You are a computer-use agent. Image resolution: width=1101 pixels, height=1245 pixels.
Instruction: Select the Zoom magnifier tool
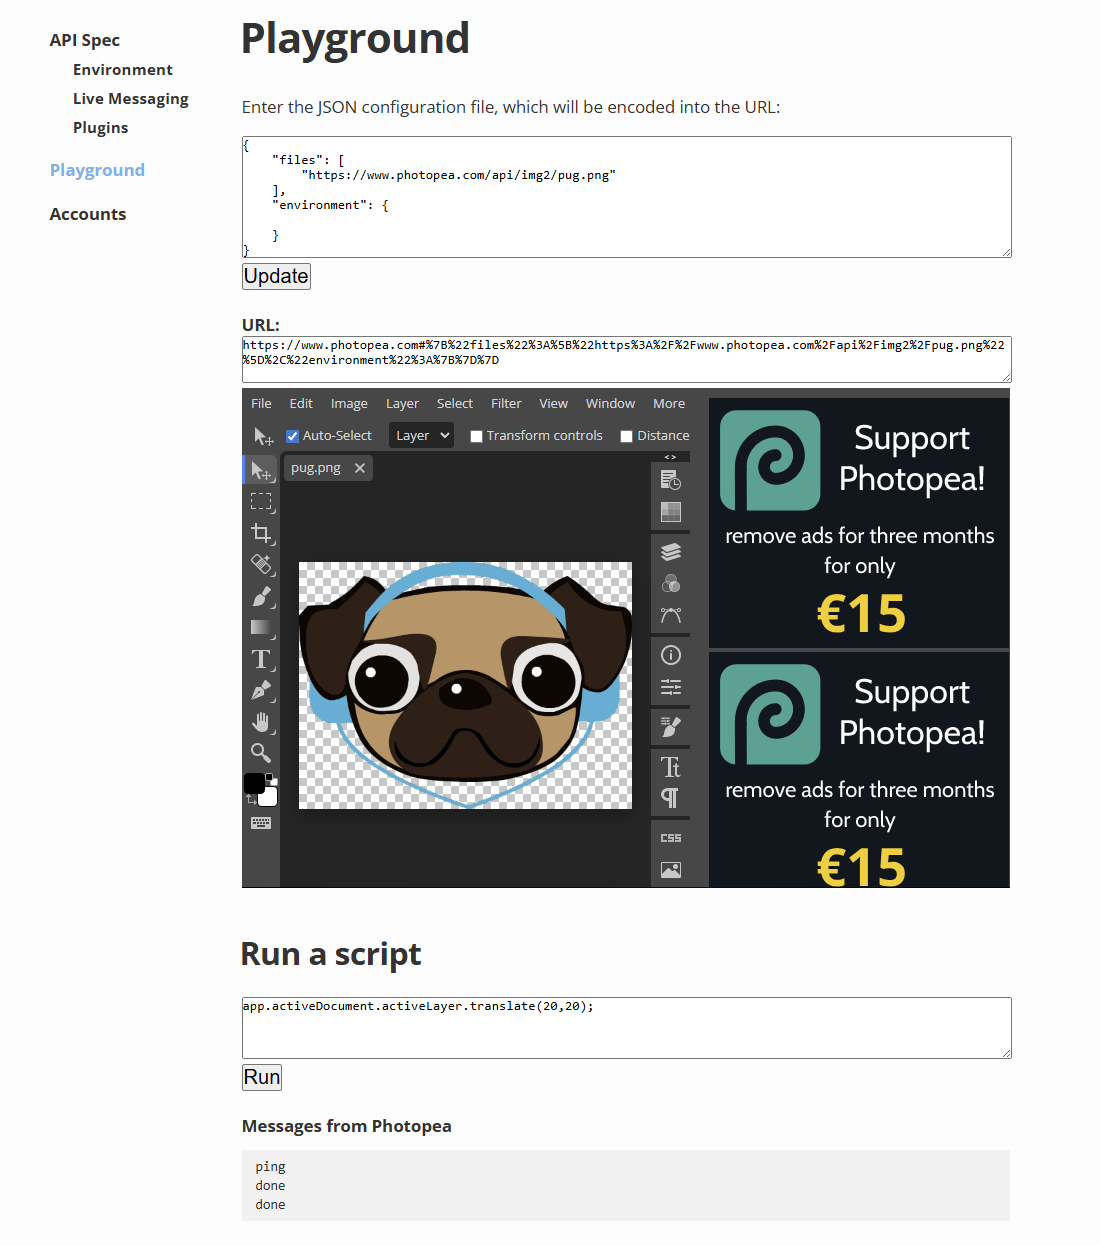261,753
